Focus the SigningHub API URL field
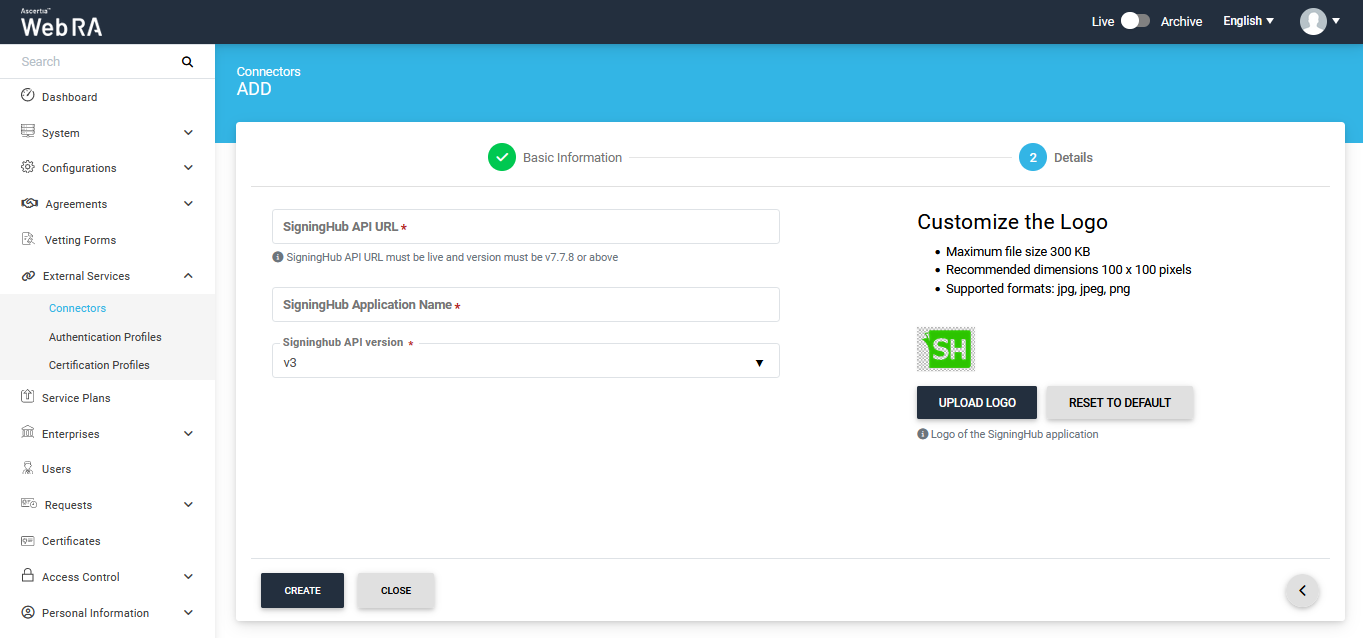This screenshot has width=1363, height=638. point(525,226)
